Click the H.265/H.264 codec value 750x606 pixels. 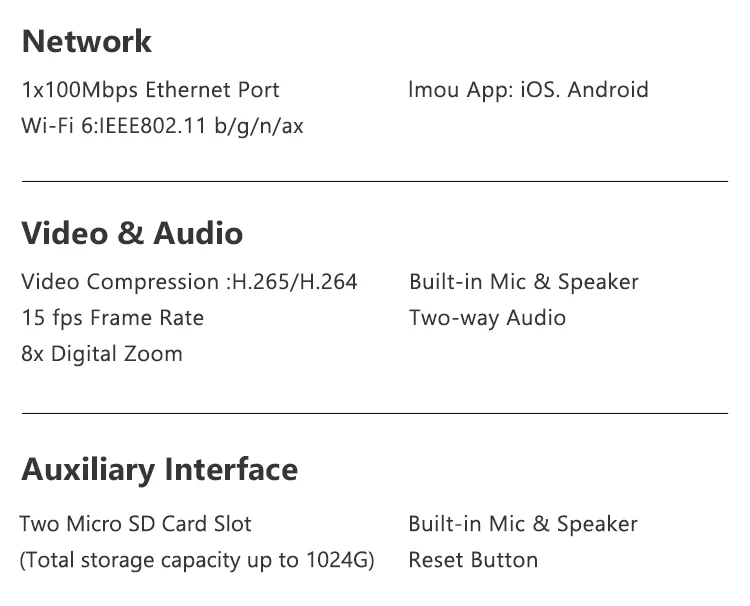click(294, 282)
